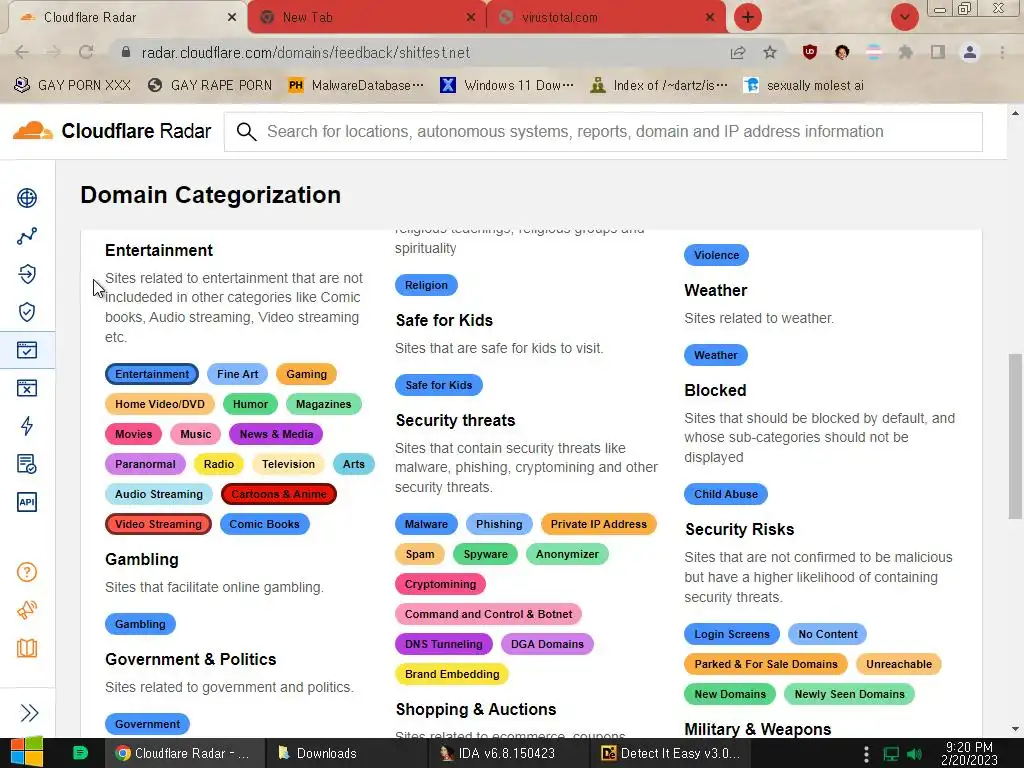The height and width of the screenshot is (768, 1024).
Task: Bookmark page with star icon
Action: point(770,52)
